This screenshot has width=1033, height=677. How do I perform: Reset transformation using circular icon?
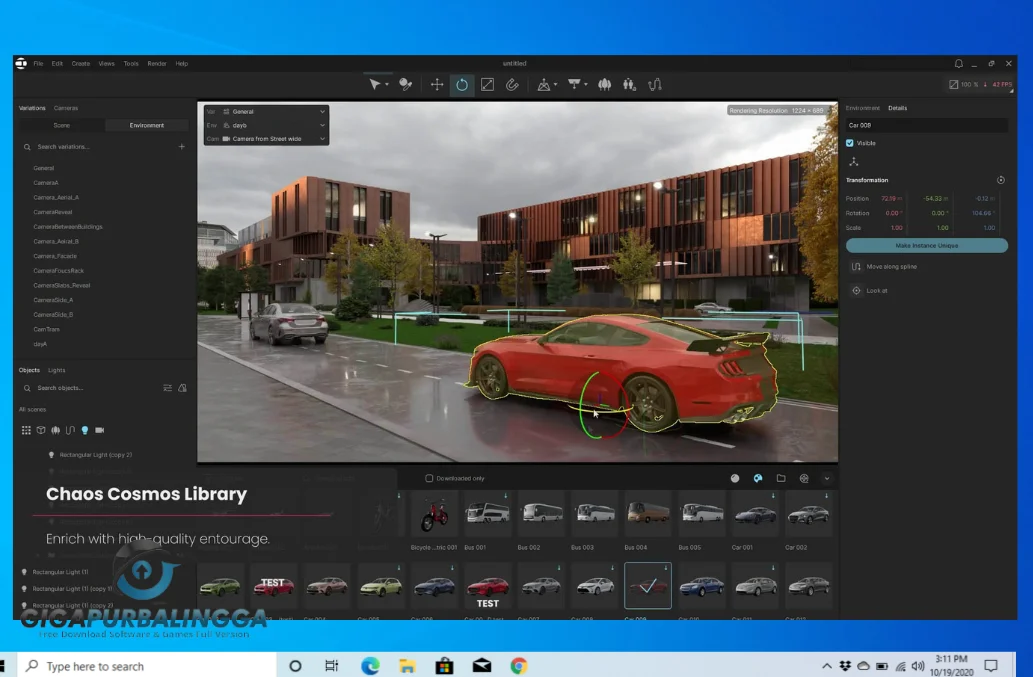[1001, 180]
